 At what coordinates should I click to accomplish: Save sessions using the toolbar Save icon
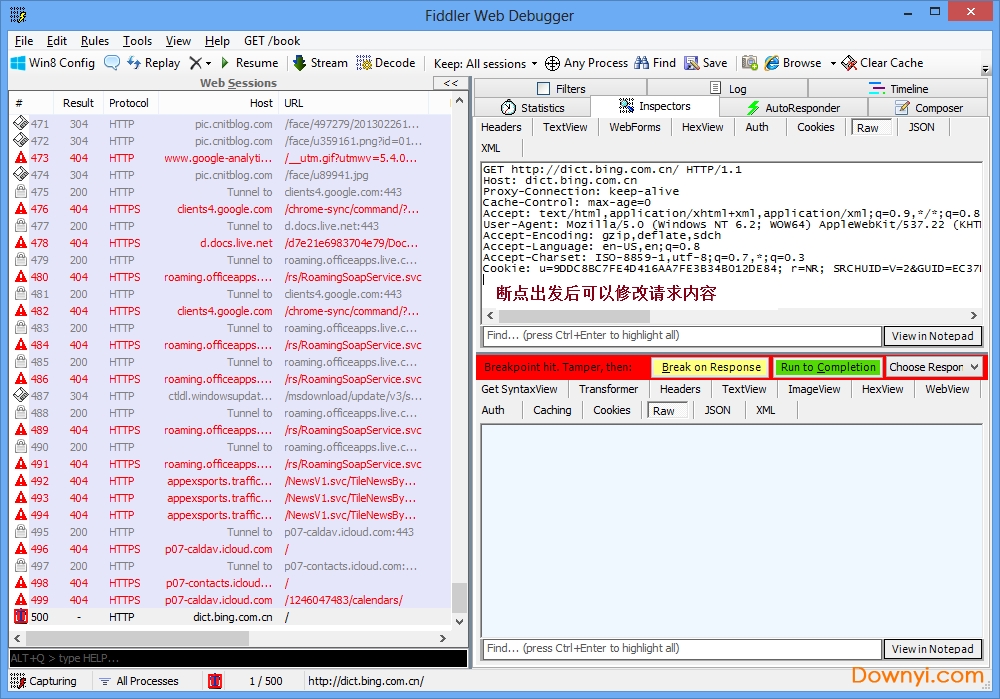[705, 63]
